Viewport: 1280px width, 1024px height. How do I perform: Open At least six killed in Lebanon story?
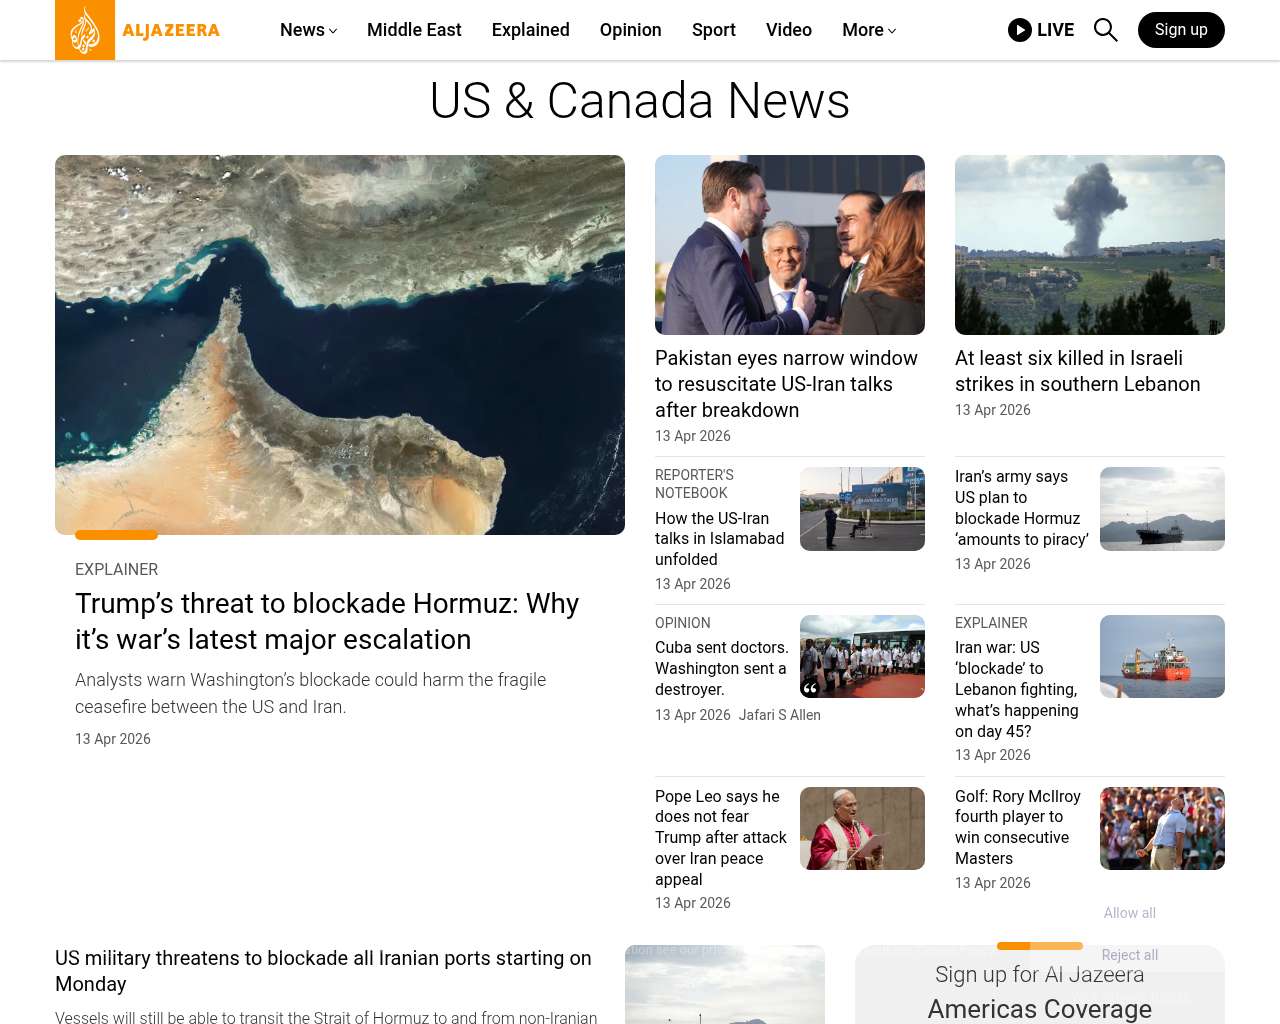tap(1077, 371)
